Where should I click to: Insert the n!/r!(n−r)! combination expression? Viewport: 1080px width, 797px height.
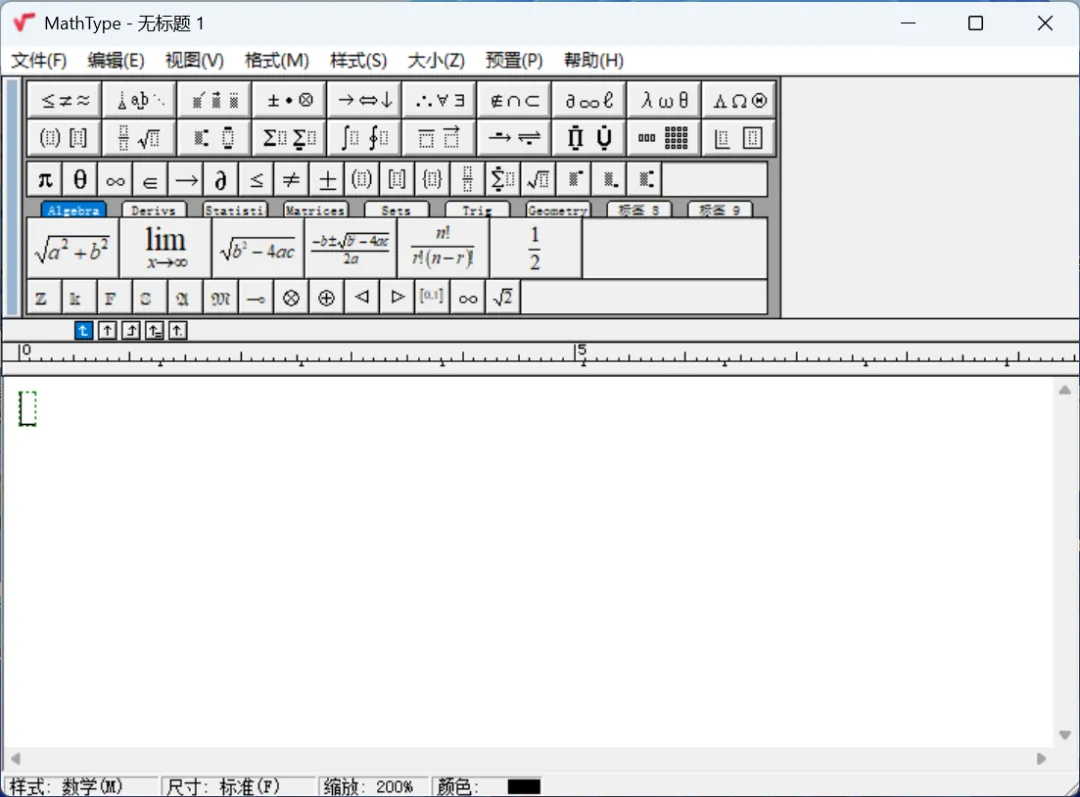click(443, 249)
